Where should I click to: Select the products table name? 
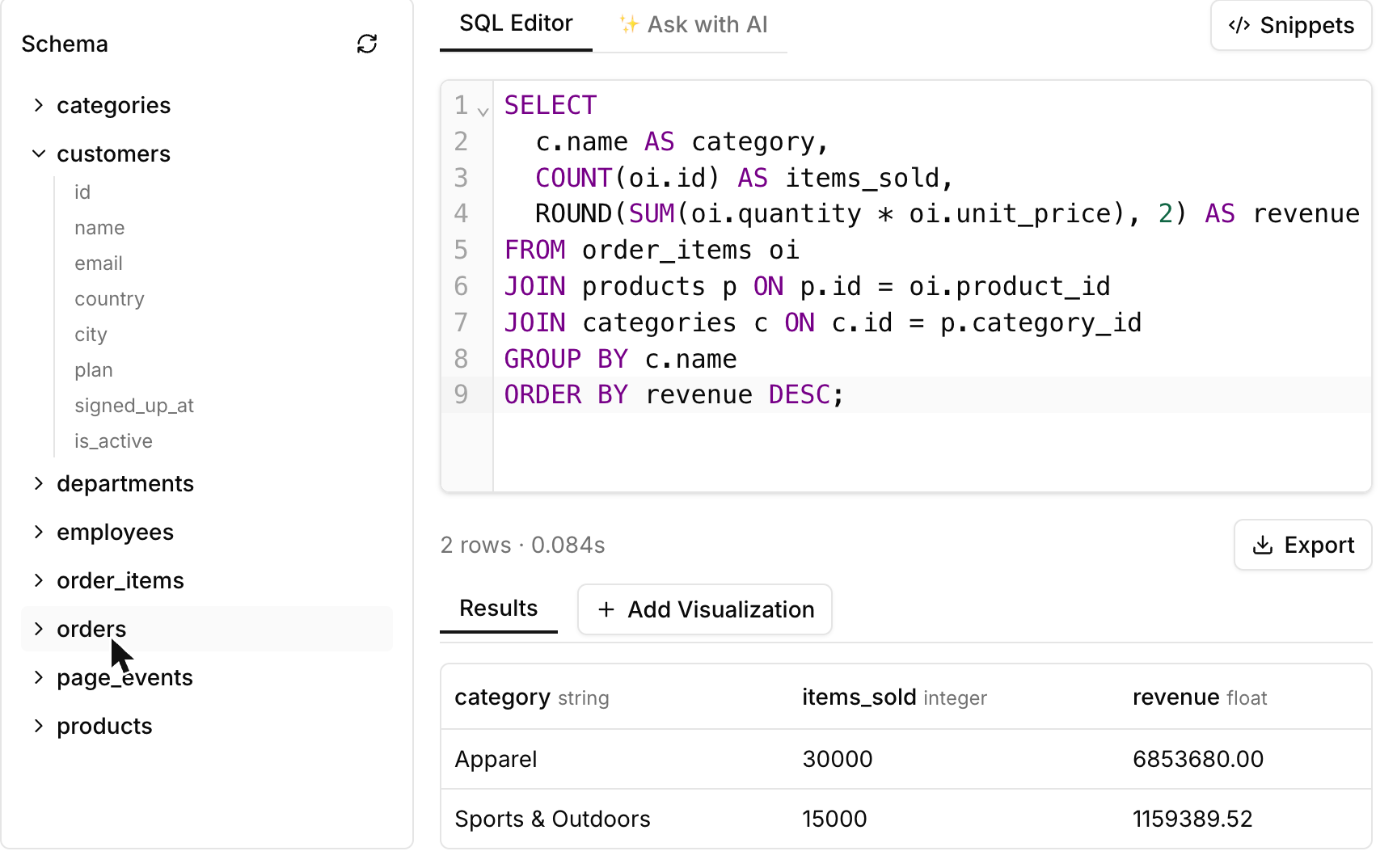[x=105, y=726]
